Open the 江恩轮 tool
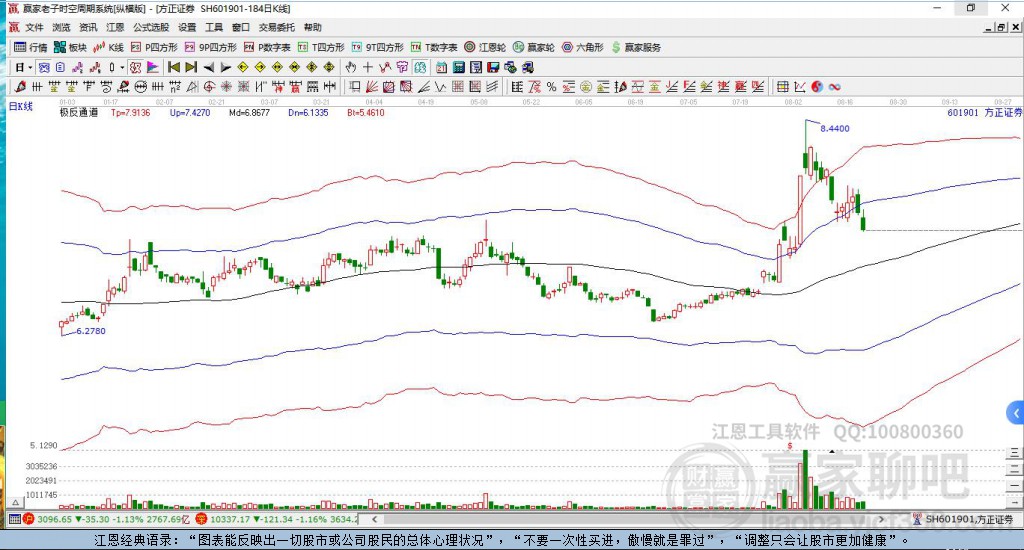Screen dimensions: 1024x550 point(485,47)
